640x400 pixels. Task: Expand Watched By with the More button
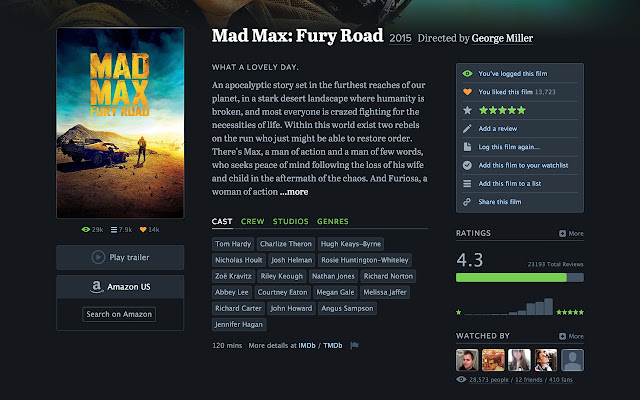571,336
